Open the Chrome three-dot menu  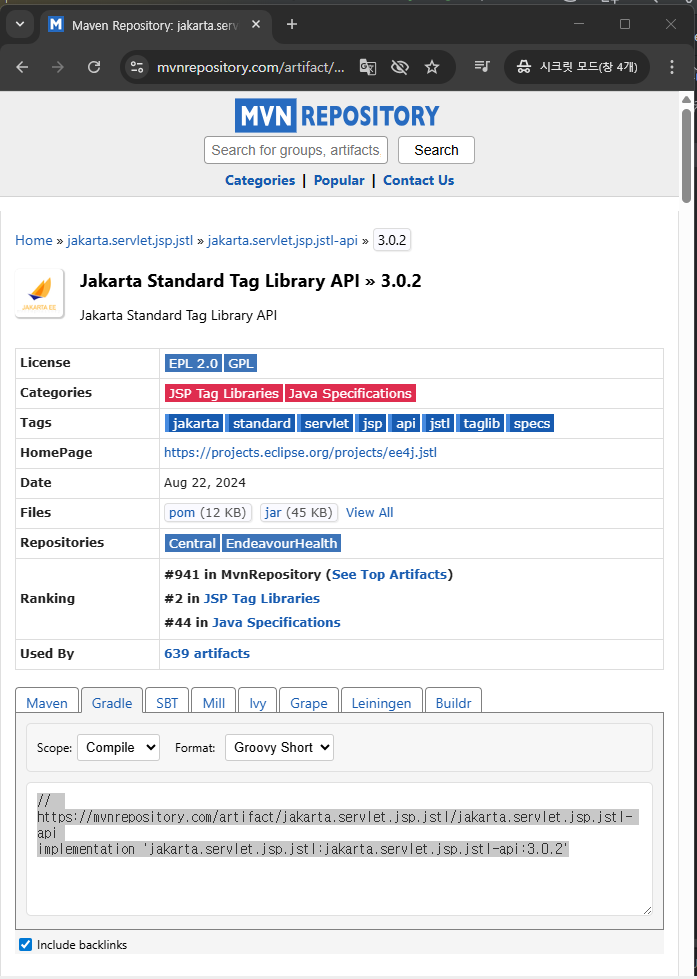coord(672,67)
